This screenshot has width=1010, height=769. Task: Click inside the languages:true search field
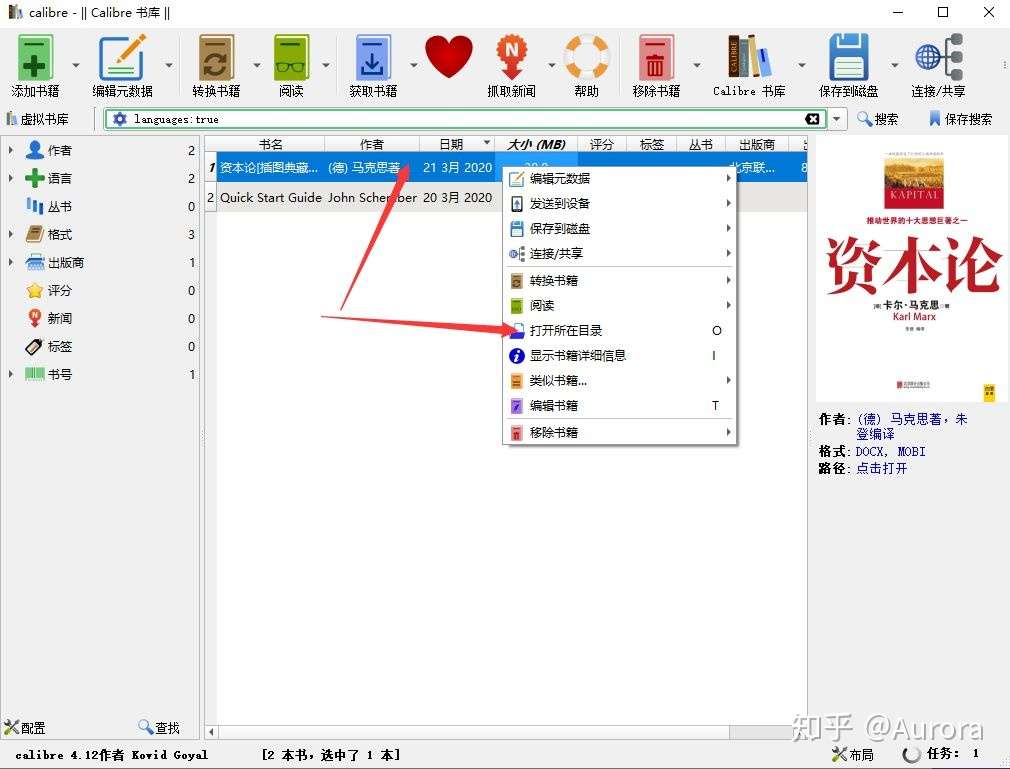[464, 119]
